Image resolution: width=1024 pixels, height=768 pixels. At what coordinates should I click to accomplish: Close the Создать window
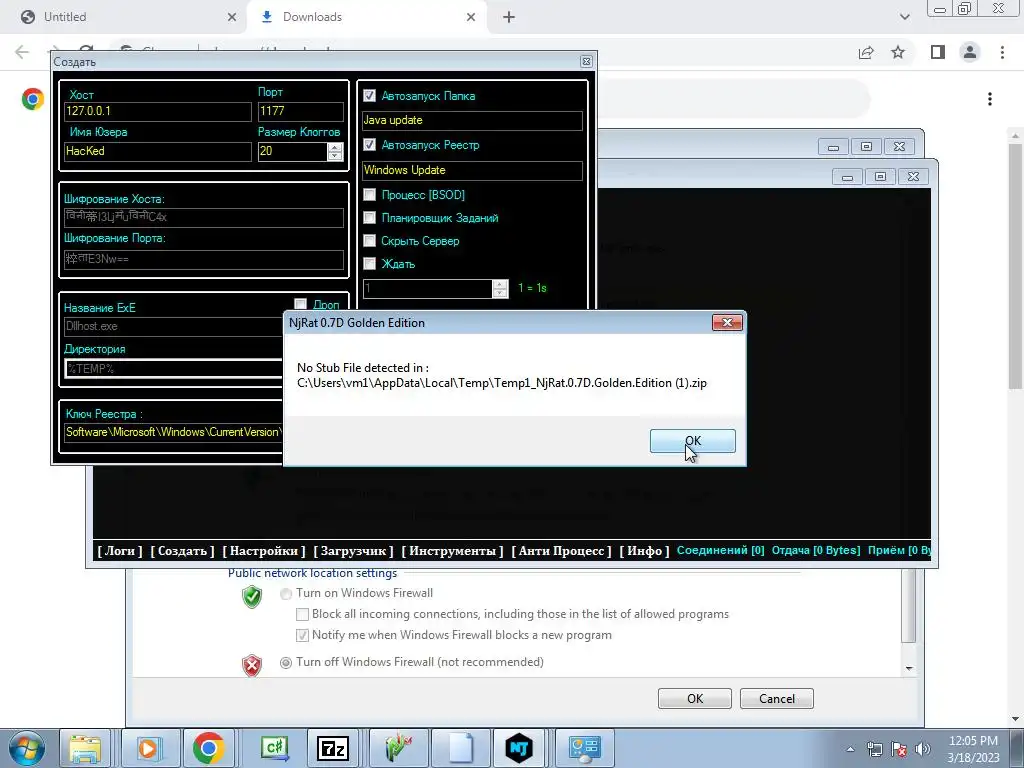pos(586,61)
